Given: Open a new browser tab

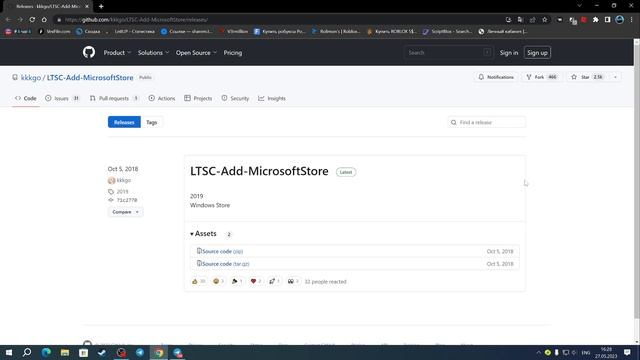Looking at the screenshot, I should click(101, 7).
